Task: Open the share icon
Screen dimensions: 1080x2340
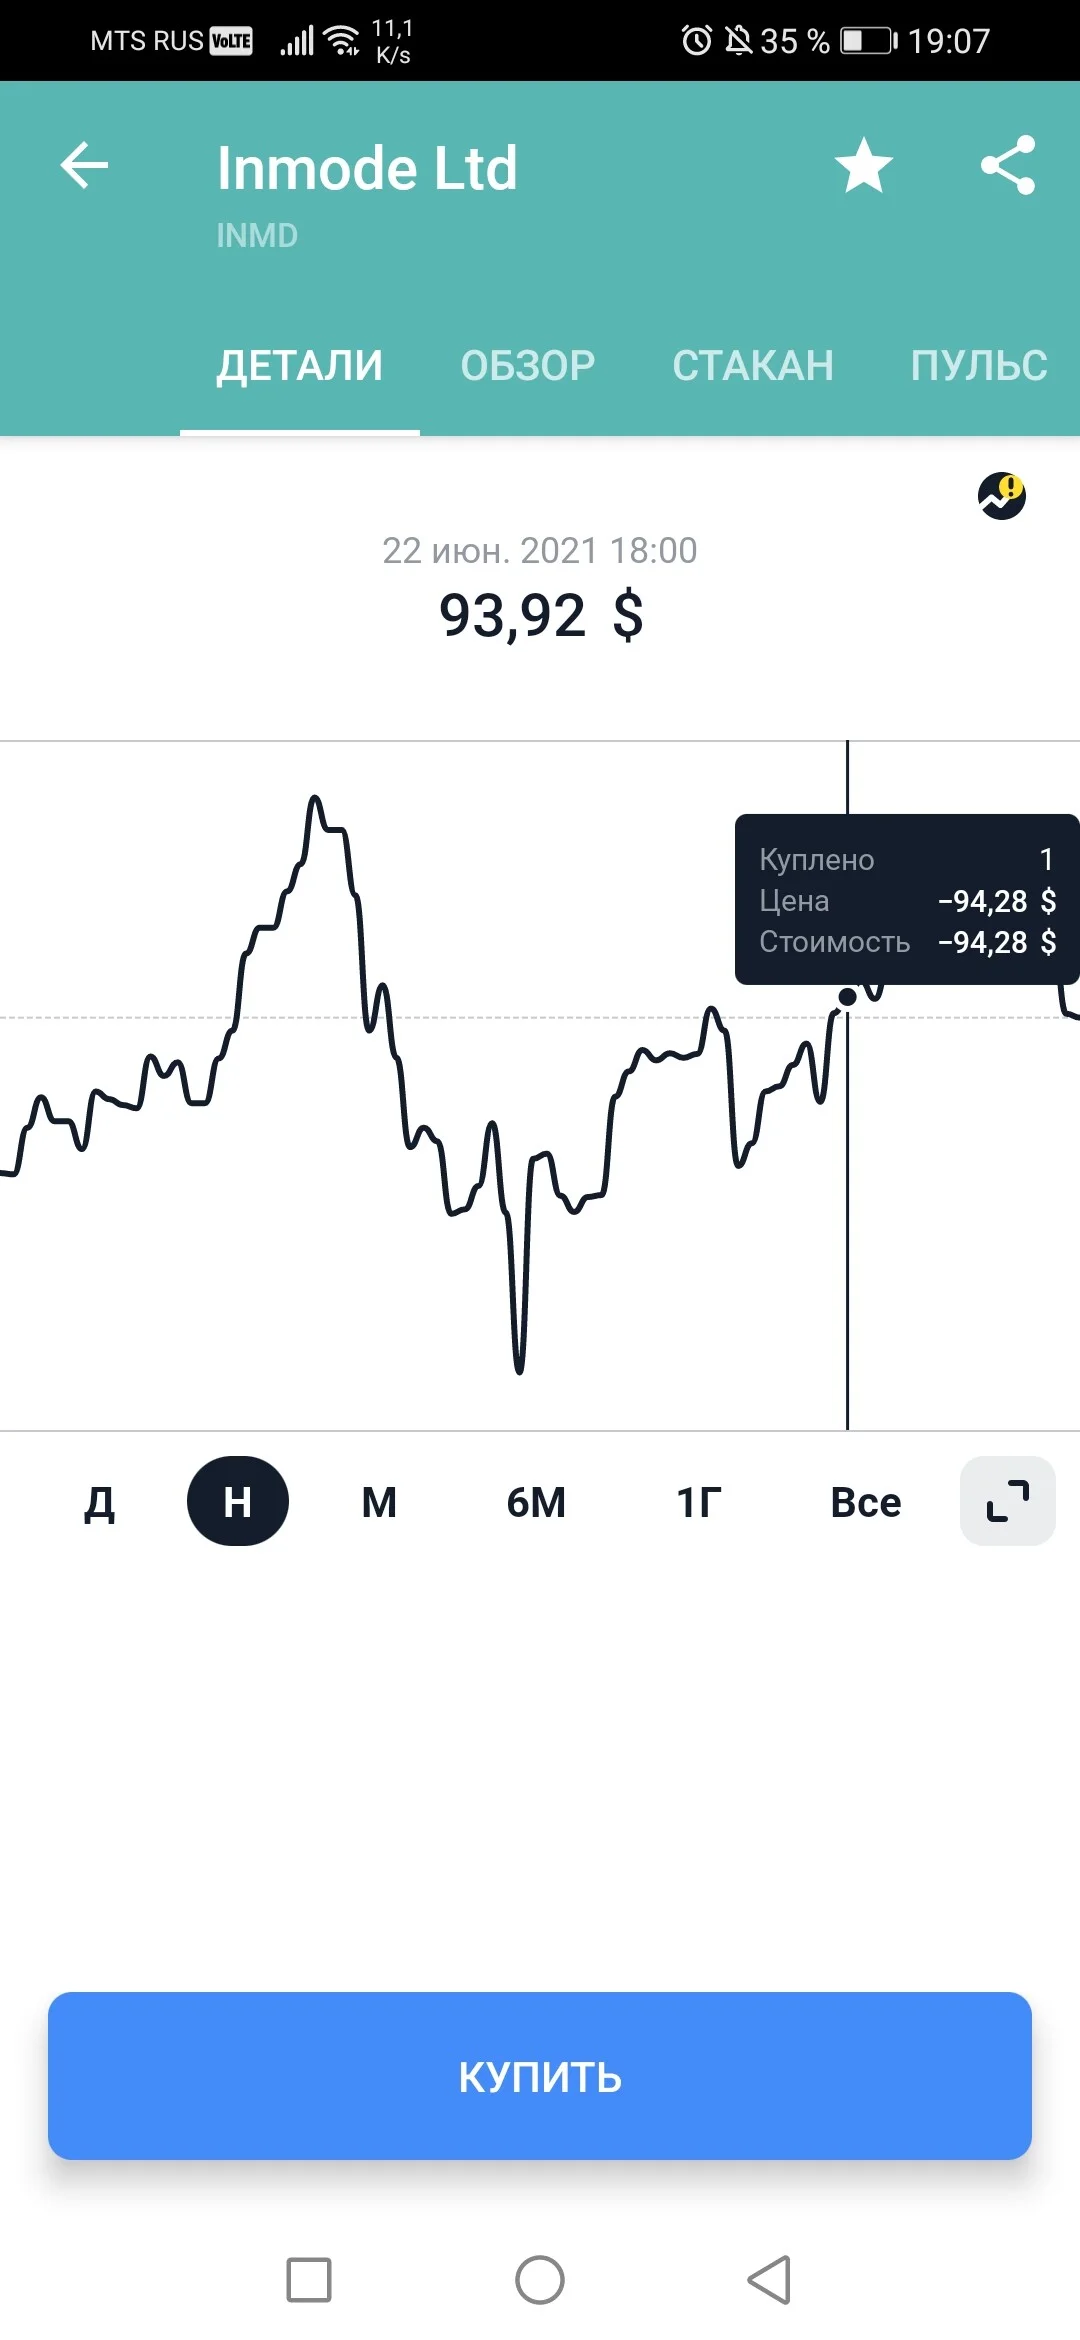Action: [x=1007, y=165]
